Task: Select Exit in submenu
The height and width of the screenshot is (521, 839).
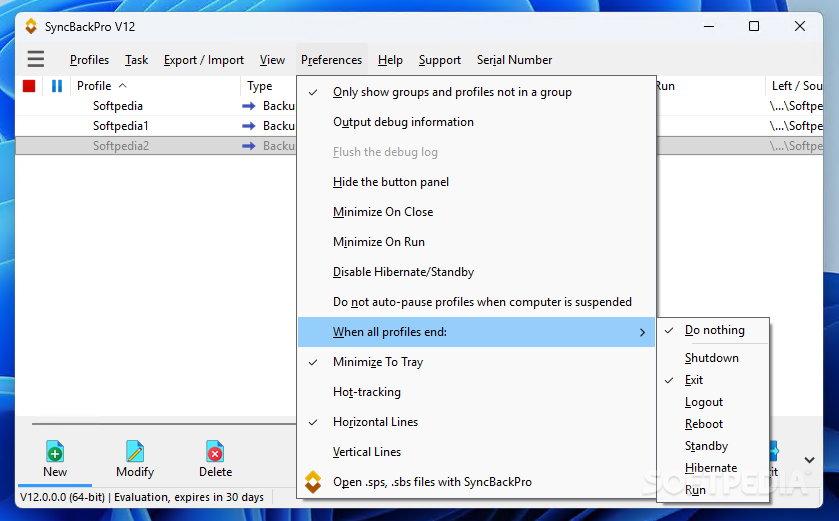Action: coord(713,380)
